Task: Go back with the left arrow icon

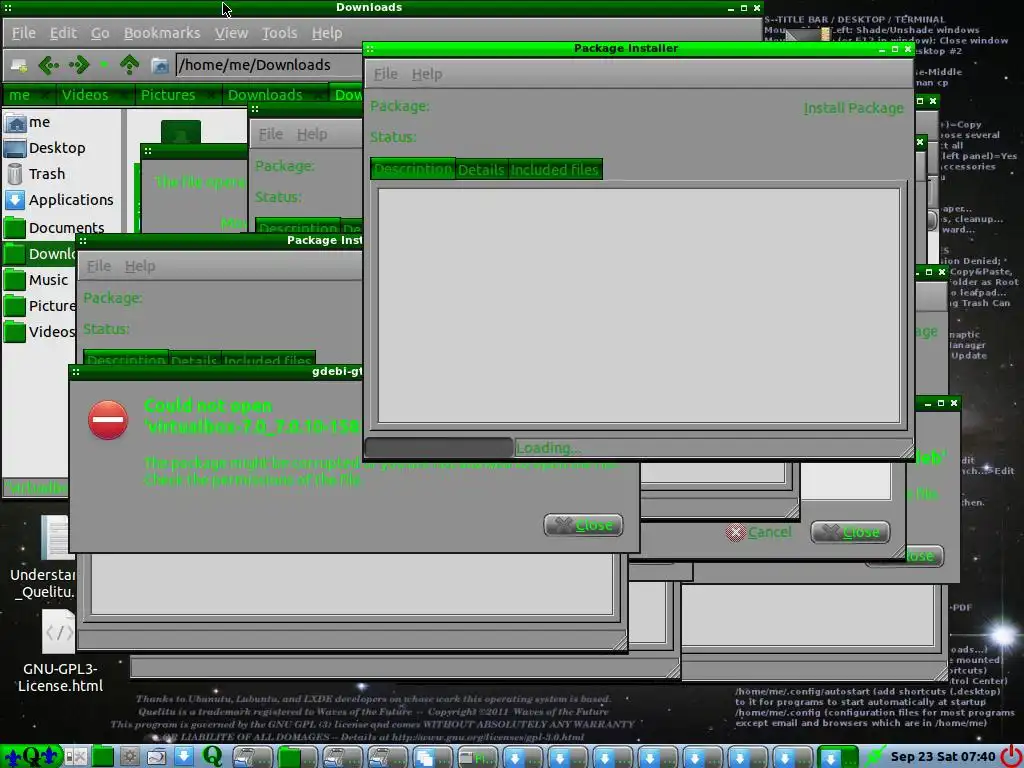Action: coord(49,65)
